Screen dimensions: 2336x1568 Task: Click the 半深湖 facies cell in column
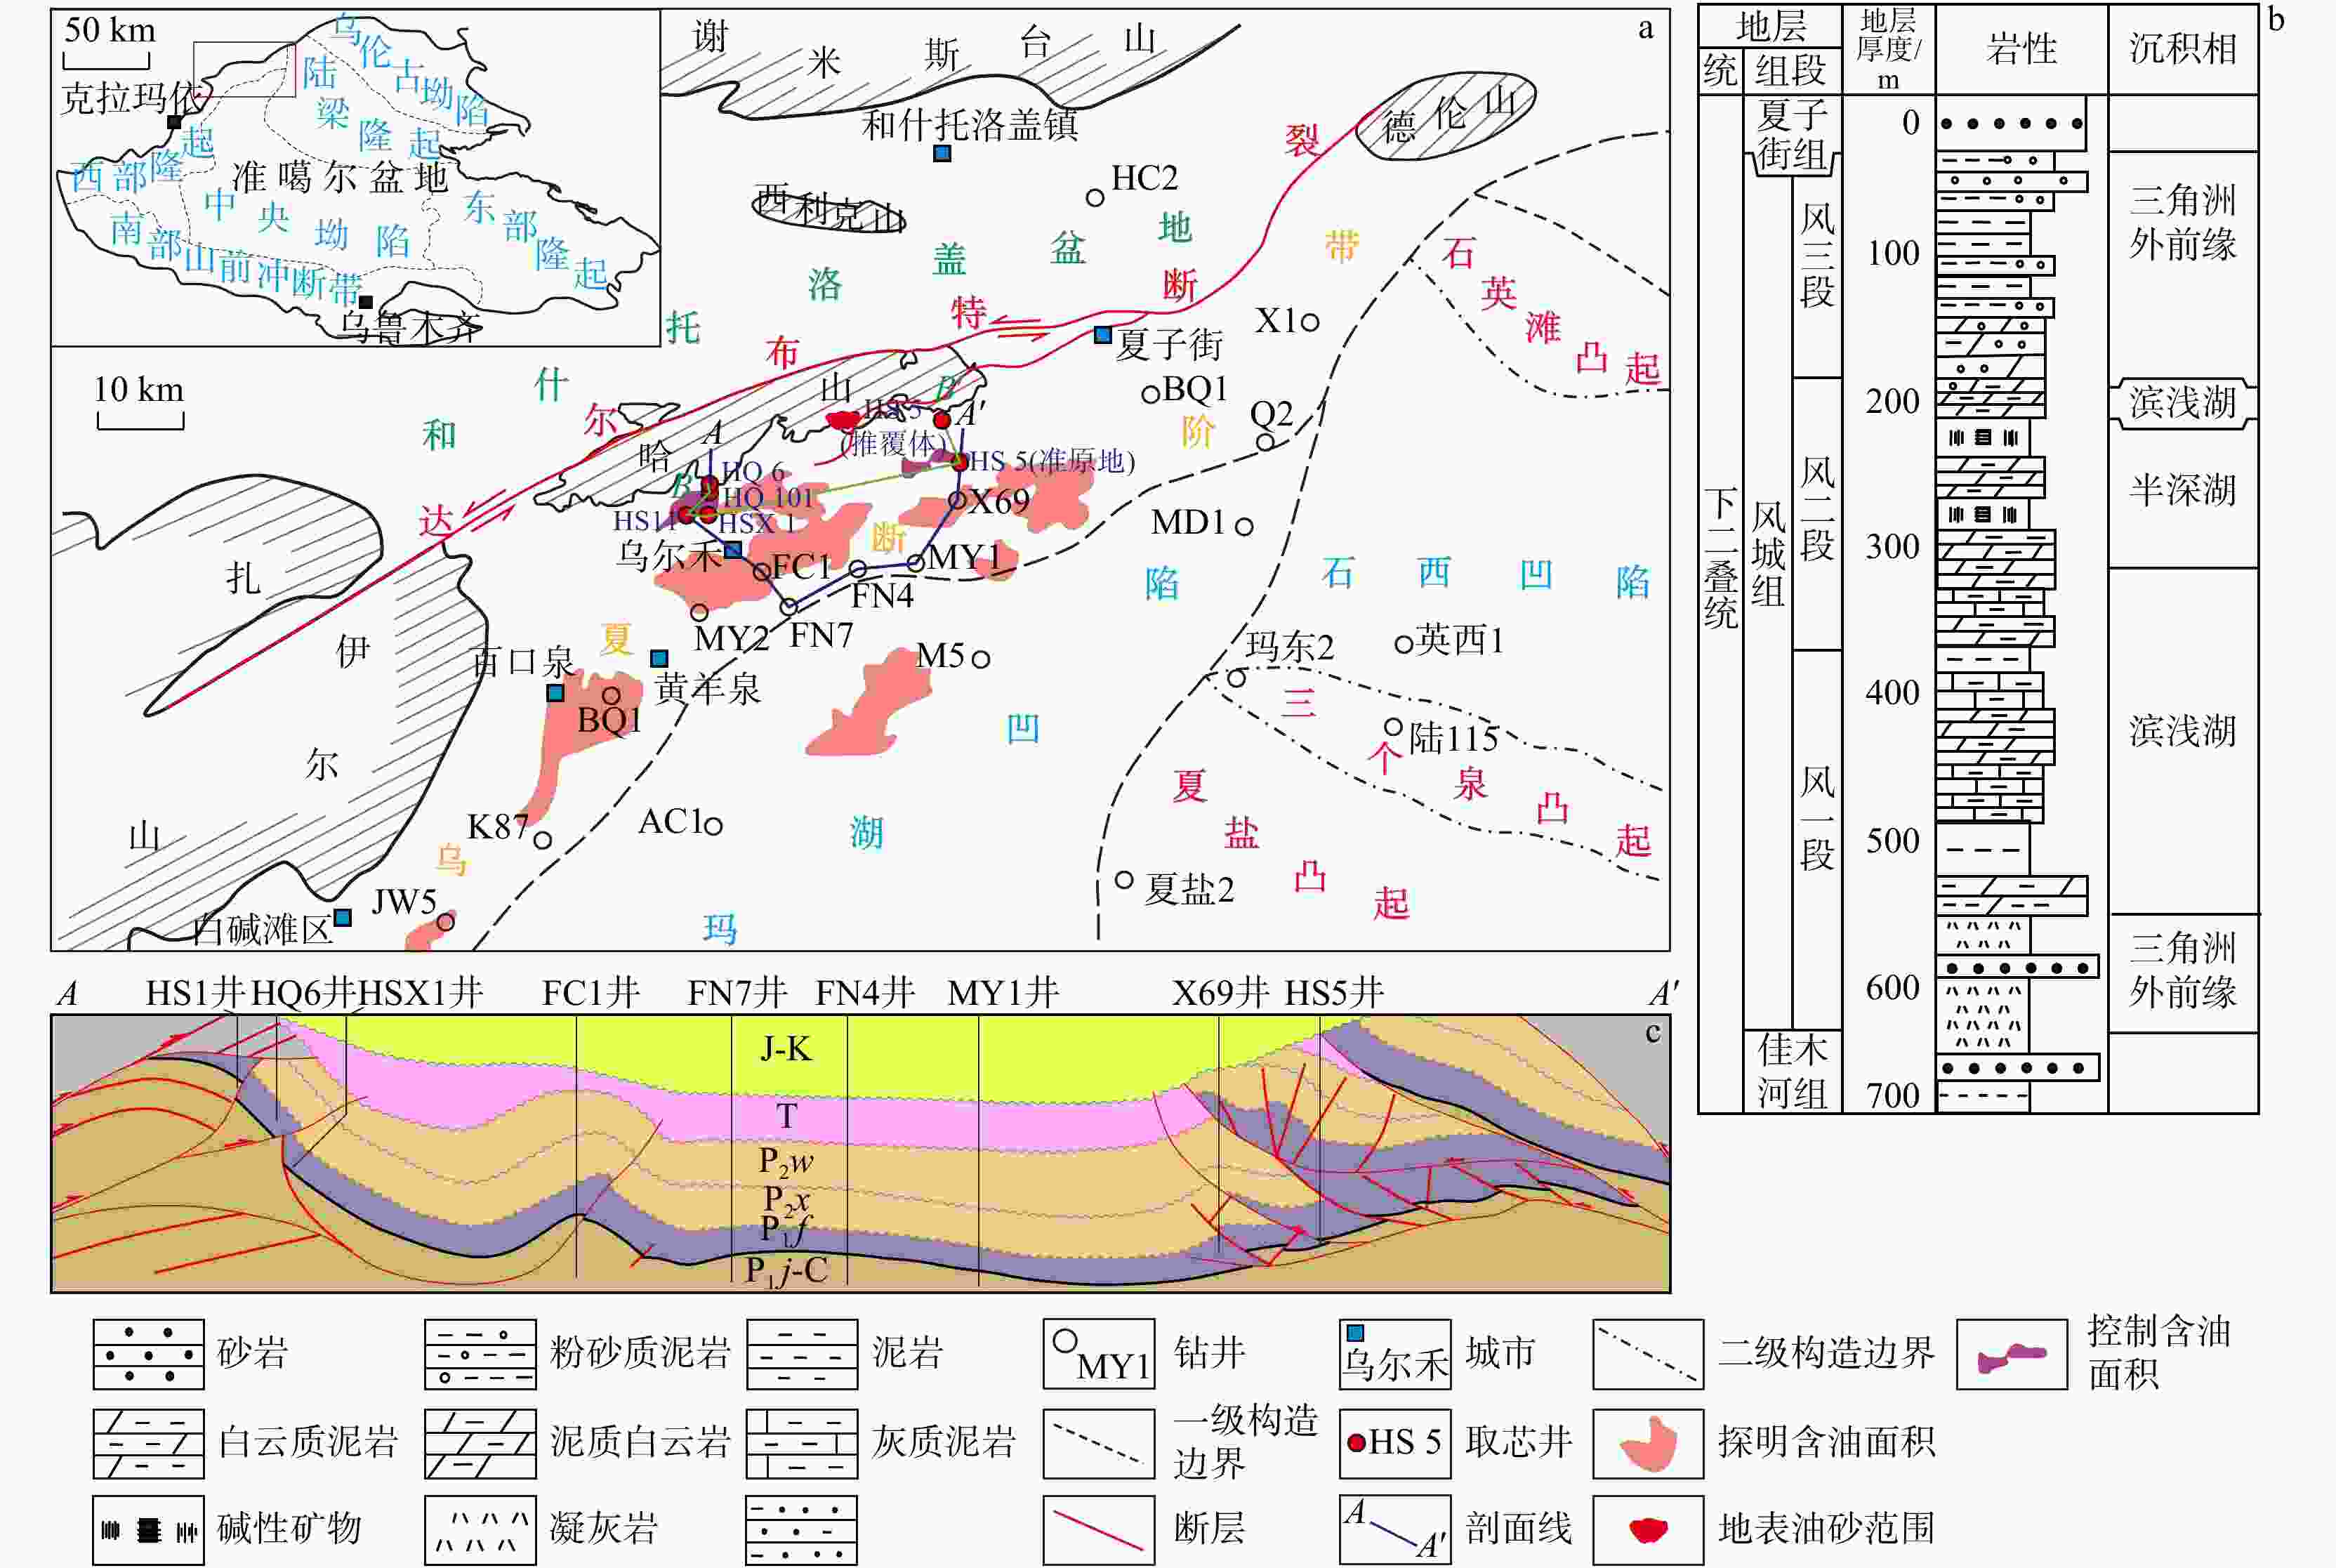(2182, 490)
